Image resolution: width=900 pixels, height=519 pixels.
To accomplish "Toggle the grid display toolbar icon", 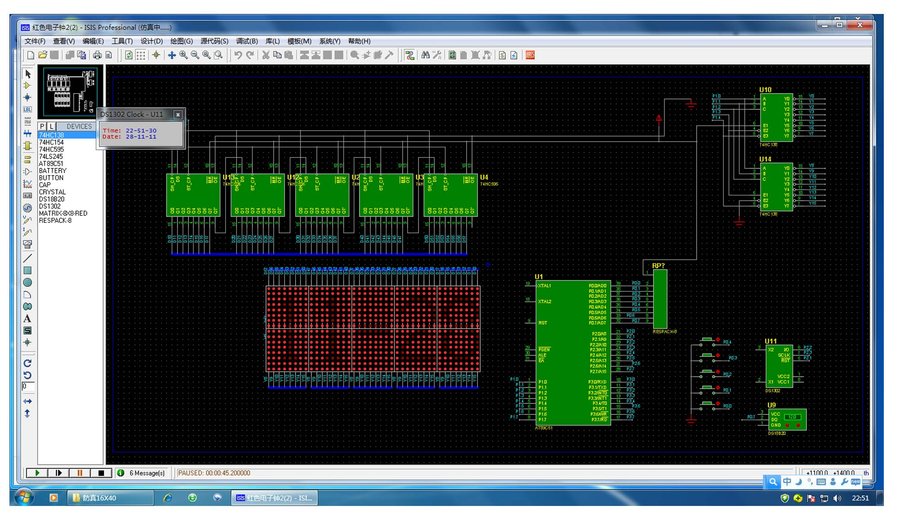I will (x=141, y=55).
